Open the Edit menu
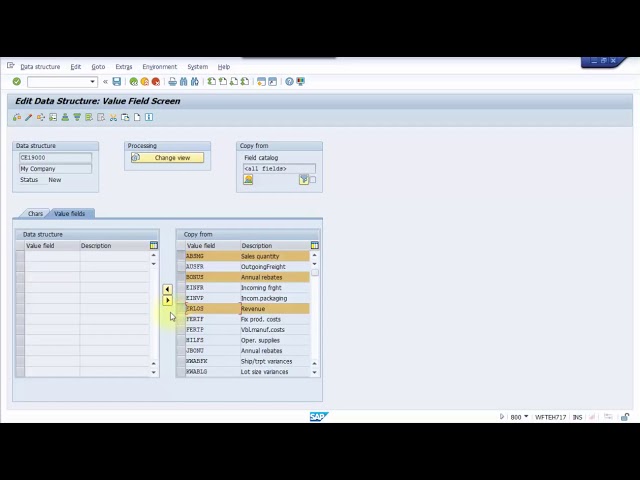The height and width of the screenshot is (480, 640). 76,67
